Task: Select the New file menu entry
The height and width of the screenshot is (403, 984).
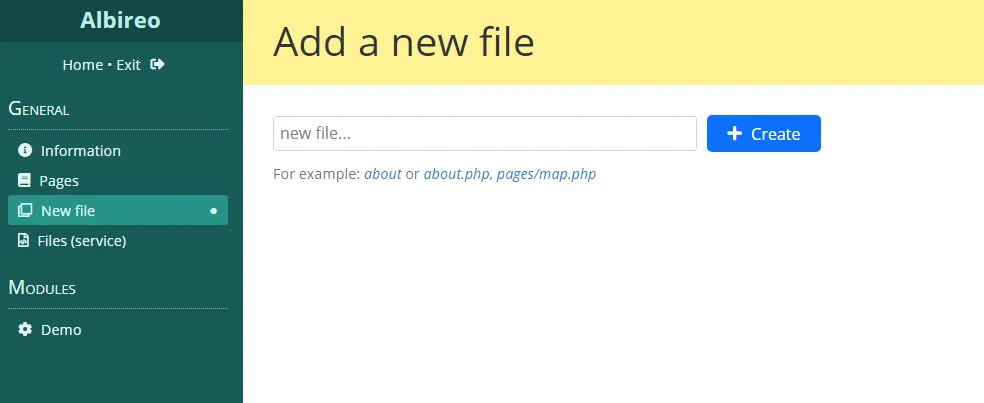Action: pos(68,211)
